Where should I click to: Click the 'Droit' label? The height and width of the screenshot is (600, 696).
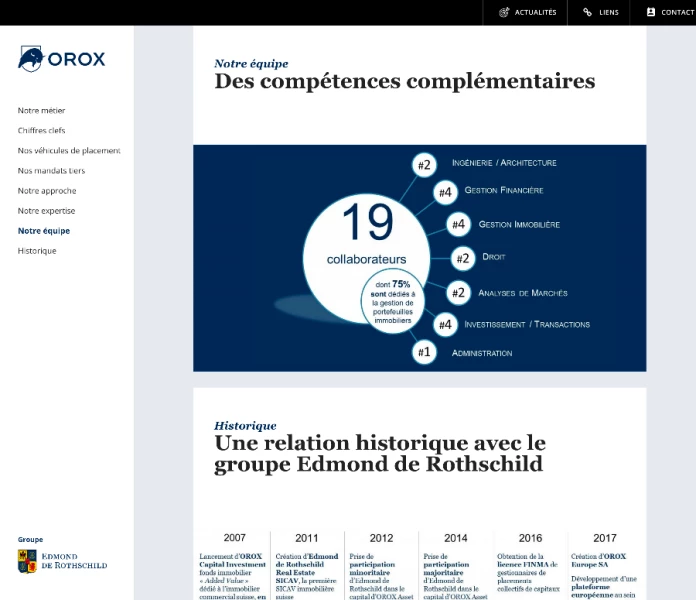click(x=494, y=257)
